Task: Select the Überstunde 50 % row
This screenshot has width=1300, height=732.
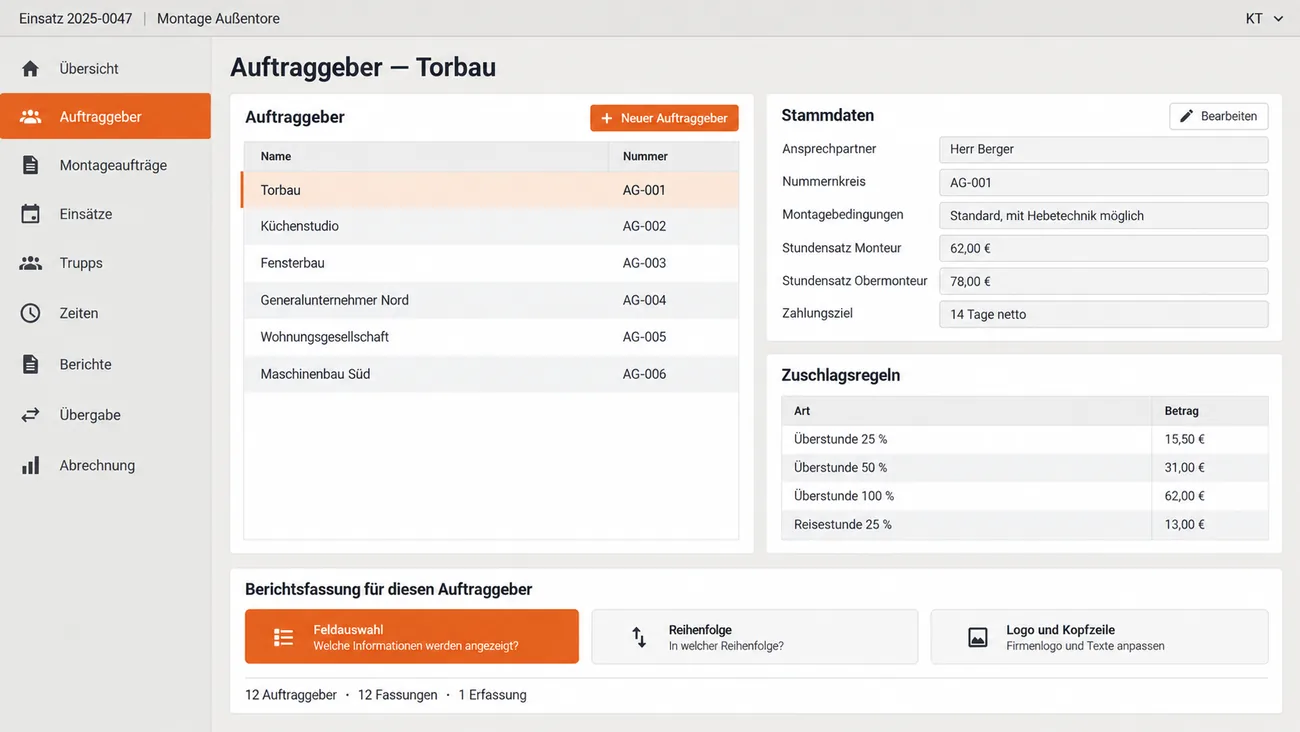Action: pos(1025,467)
